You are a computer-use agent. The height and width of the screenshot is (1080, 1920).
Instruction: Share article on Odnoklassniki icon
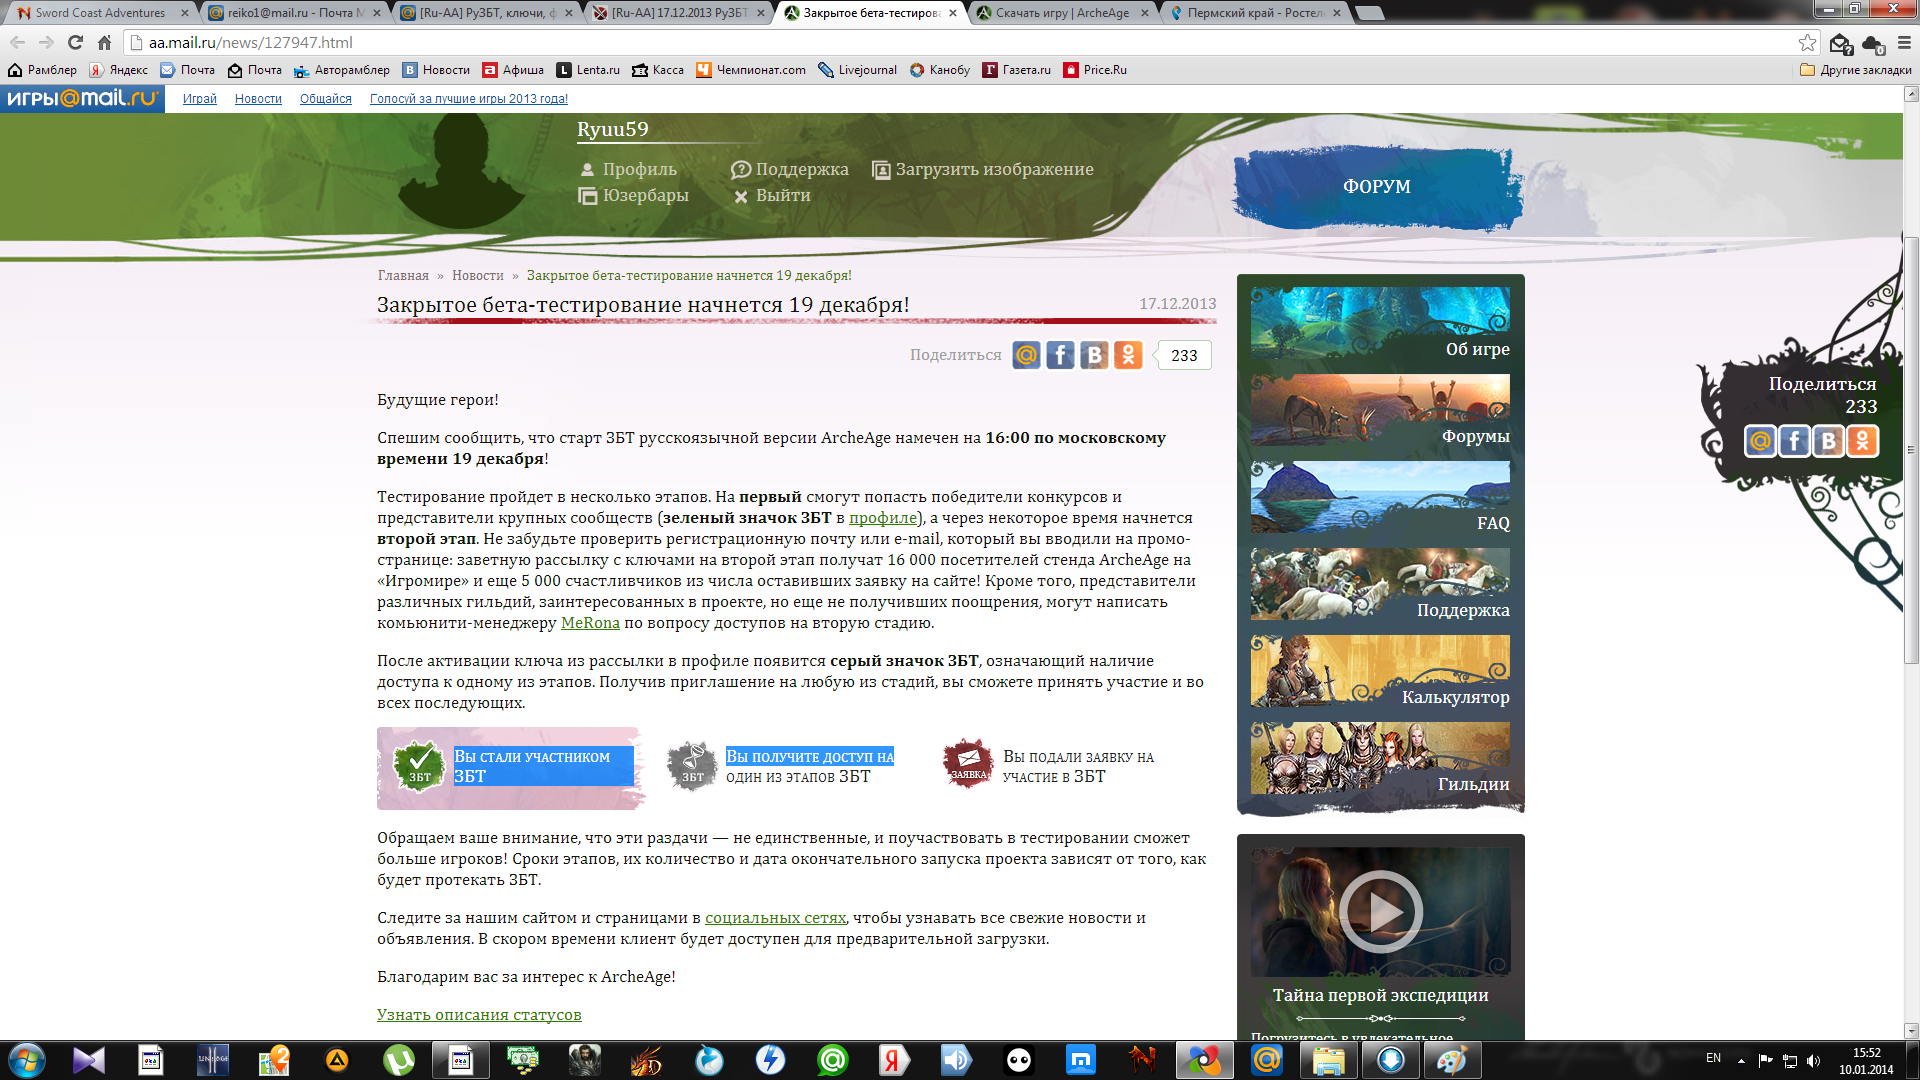pyautogui.click(x=1128, y=355)
